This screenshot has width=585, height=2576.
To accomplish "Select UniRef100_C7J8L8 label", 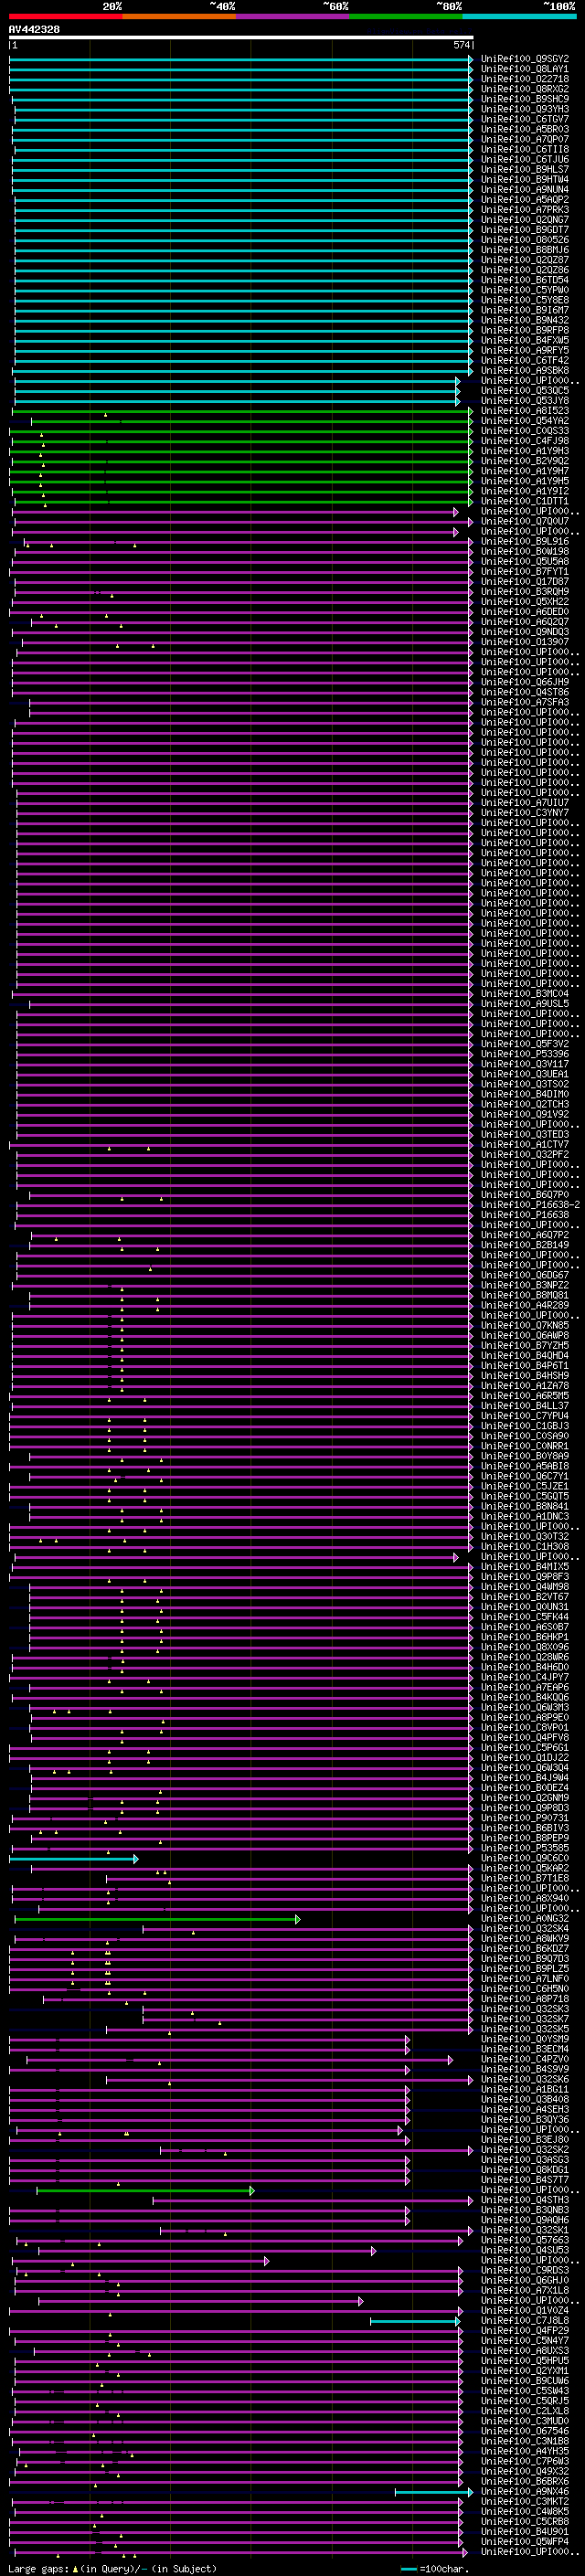I will [x=525, y=2320].
